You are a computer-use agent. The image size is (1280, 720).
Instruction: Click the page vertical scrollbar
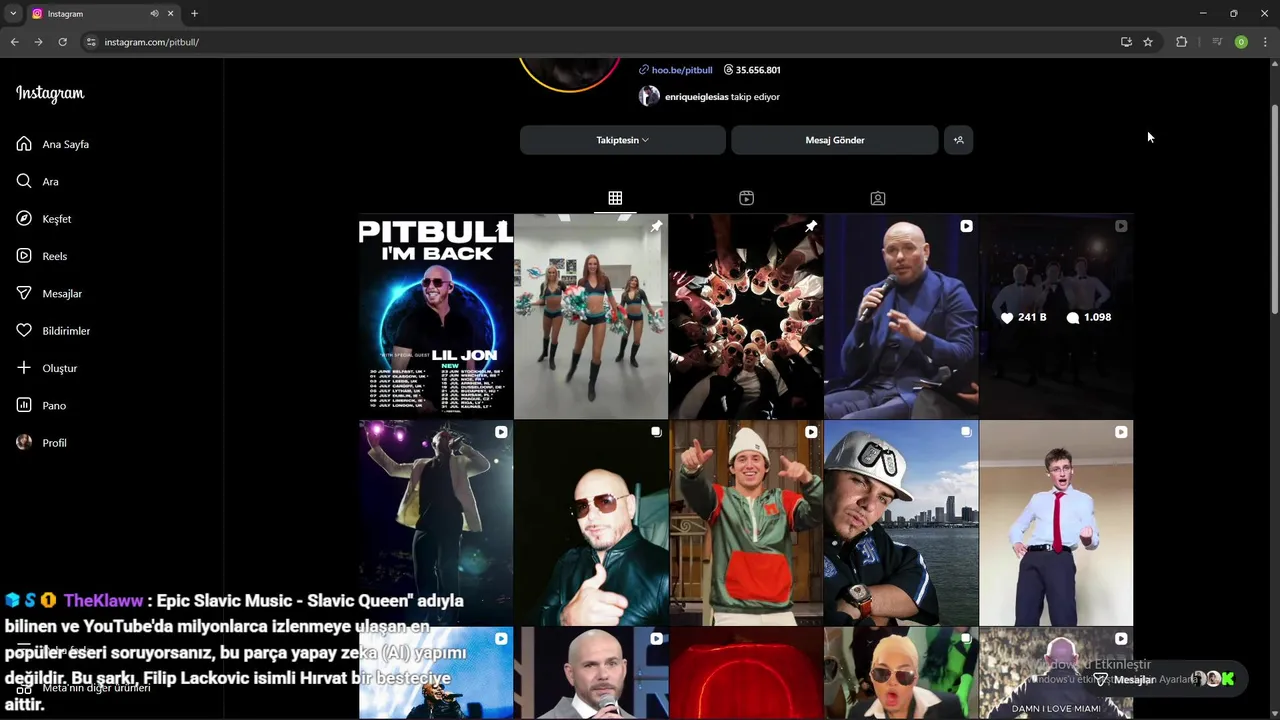click(x=1274, y=210)
